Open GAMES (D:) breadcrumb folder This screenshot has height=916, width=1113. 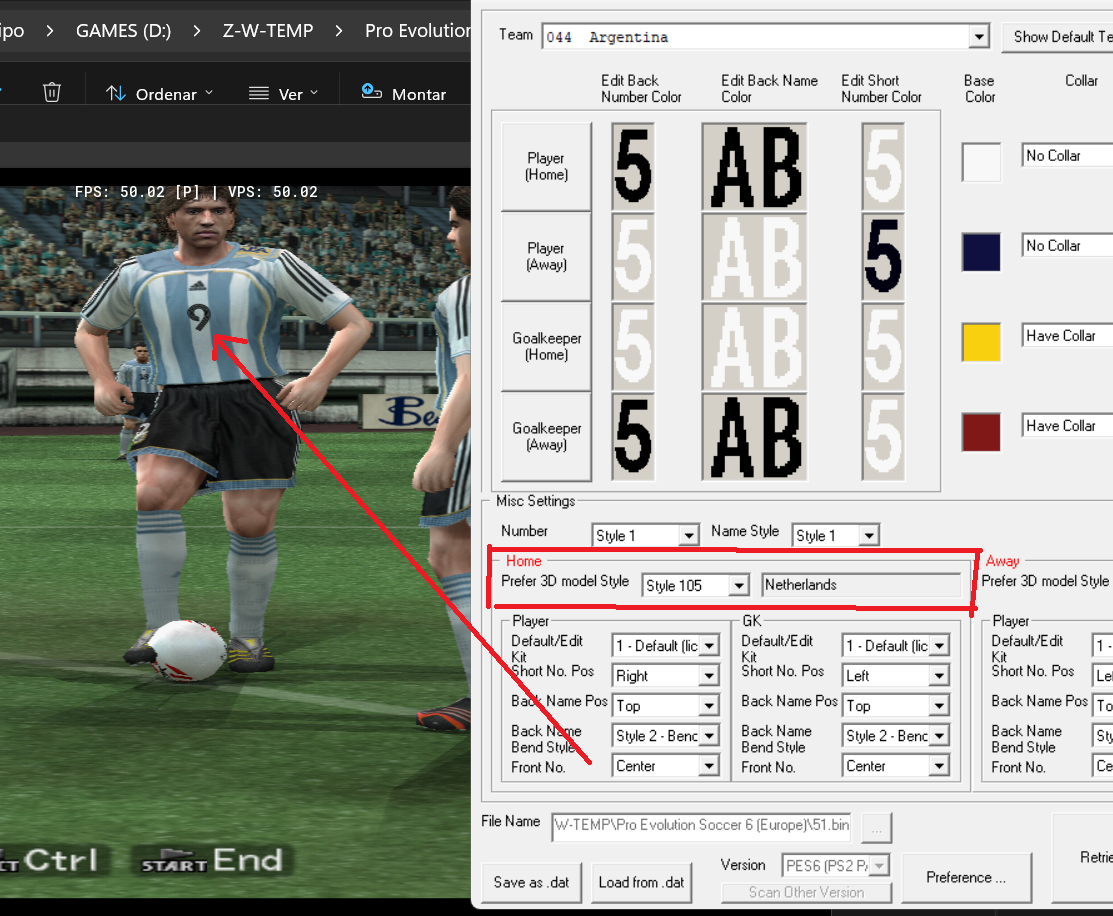coord(124,31)
